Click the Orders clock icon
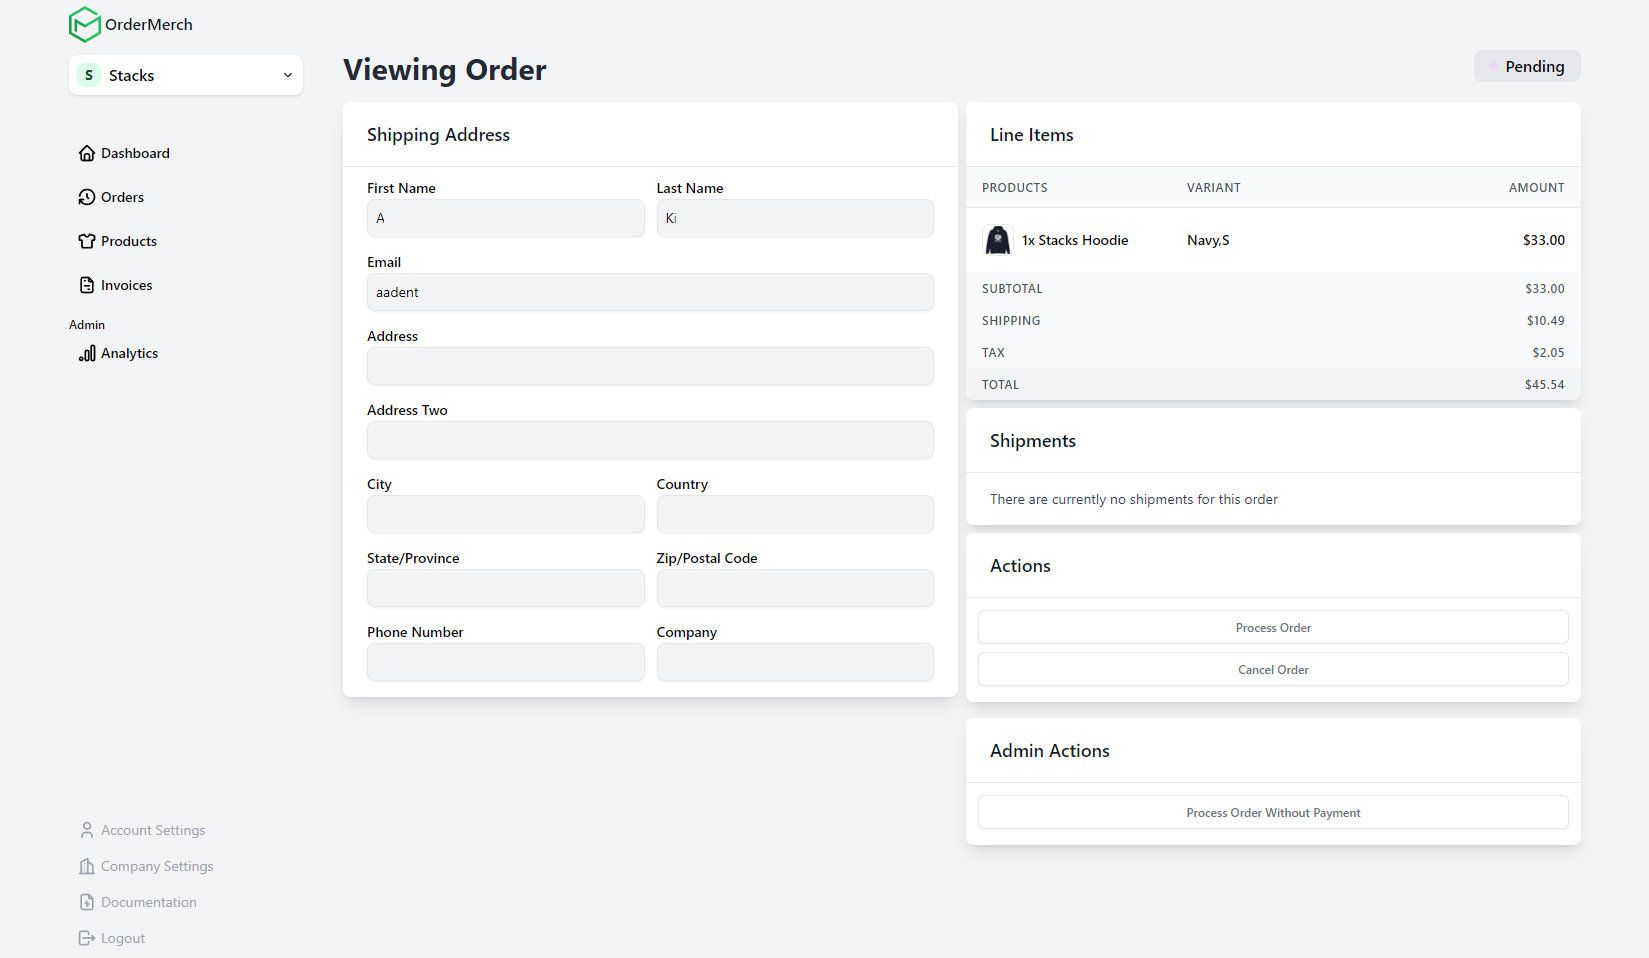Viewport: 1649px width, 958px height. (87, 197)
